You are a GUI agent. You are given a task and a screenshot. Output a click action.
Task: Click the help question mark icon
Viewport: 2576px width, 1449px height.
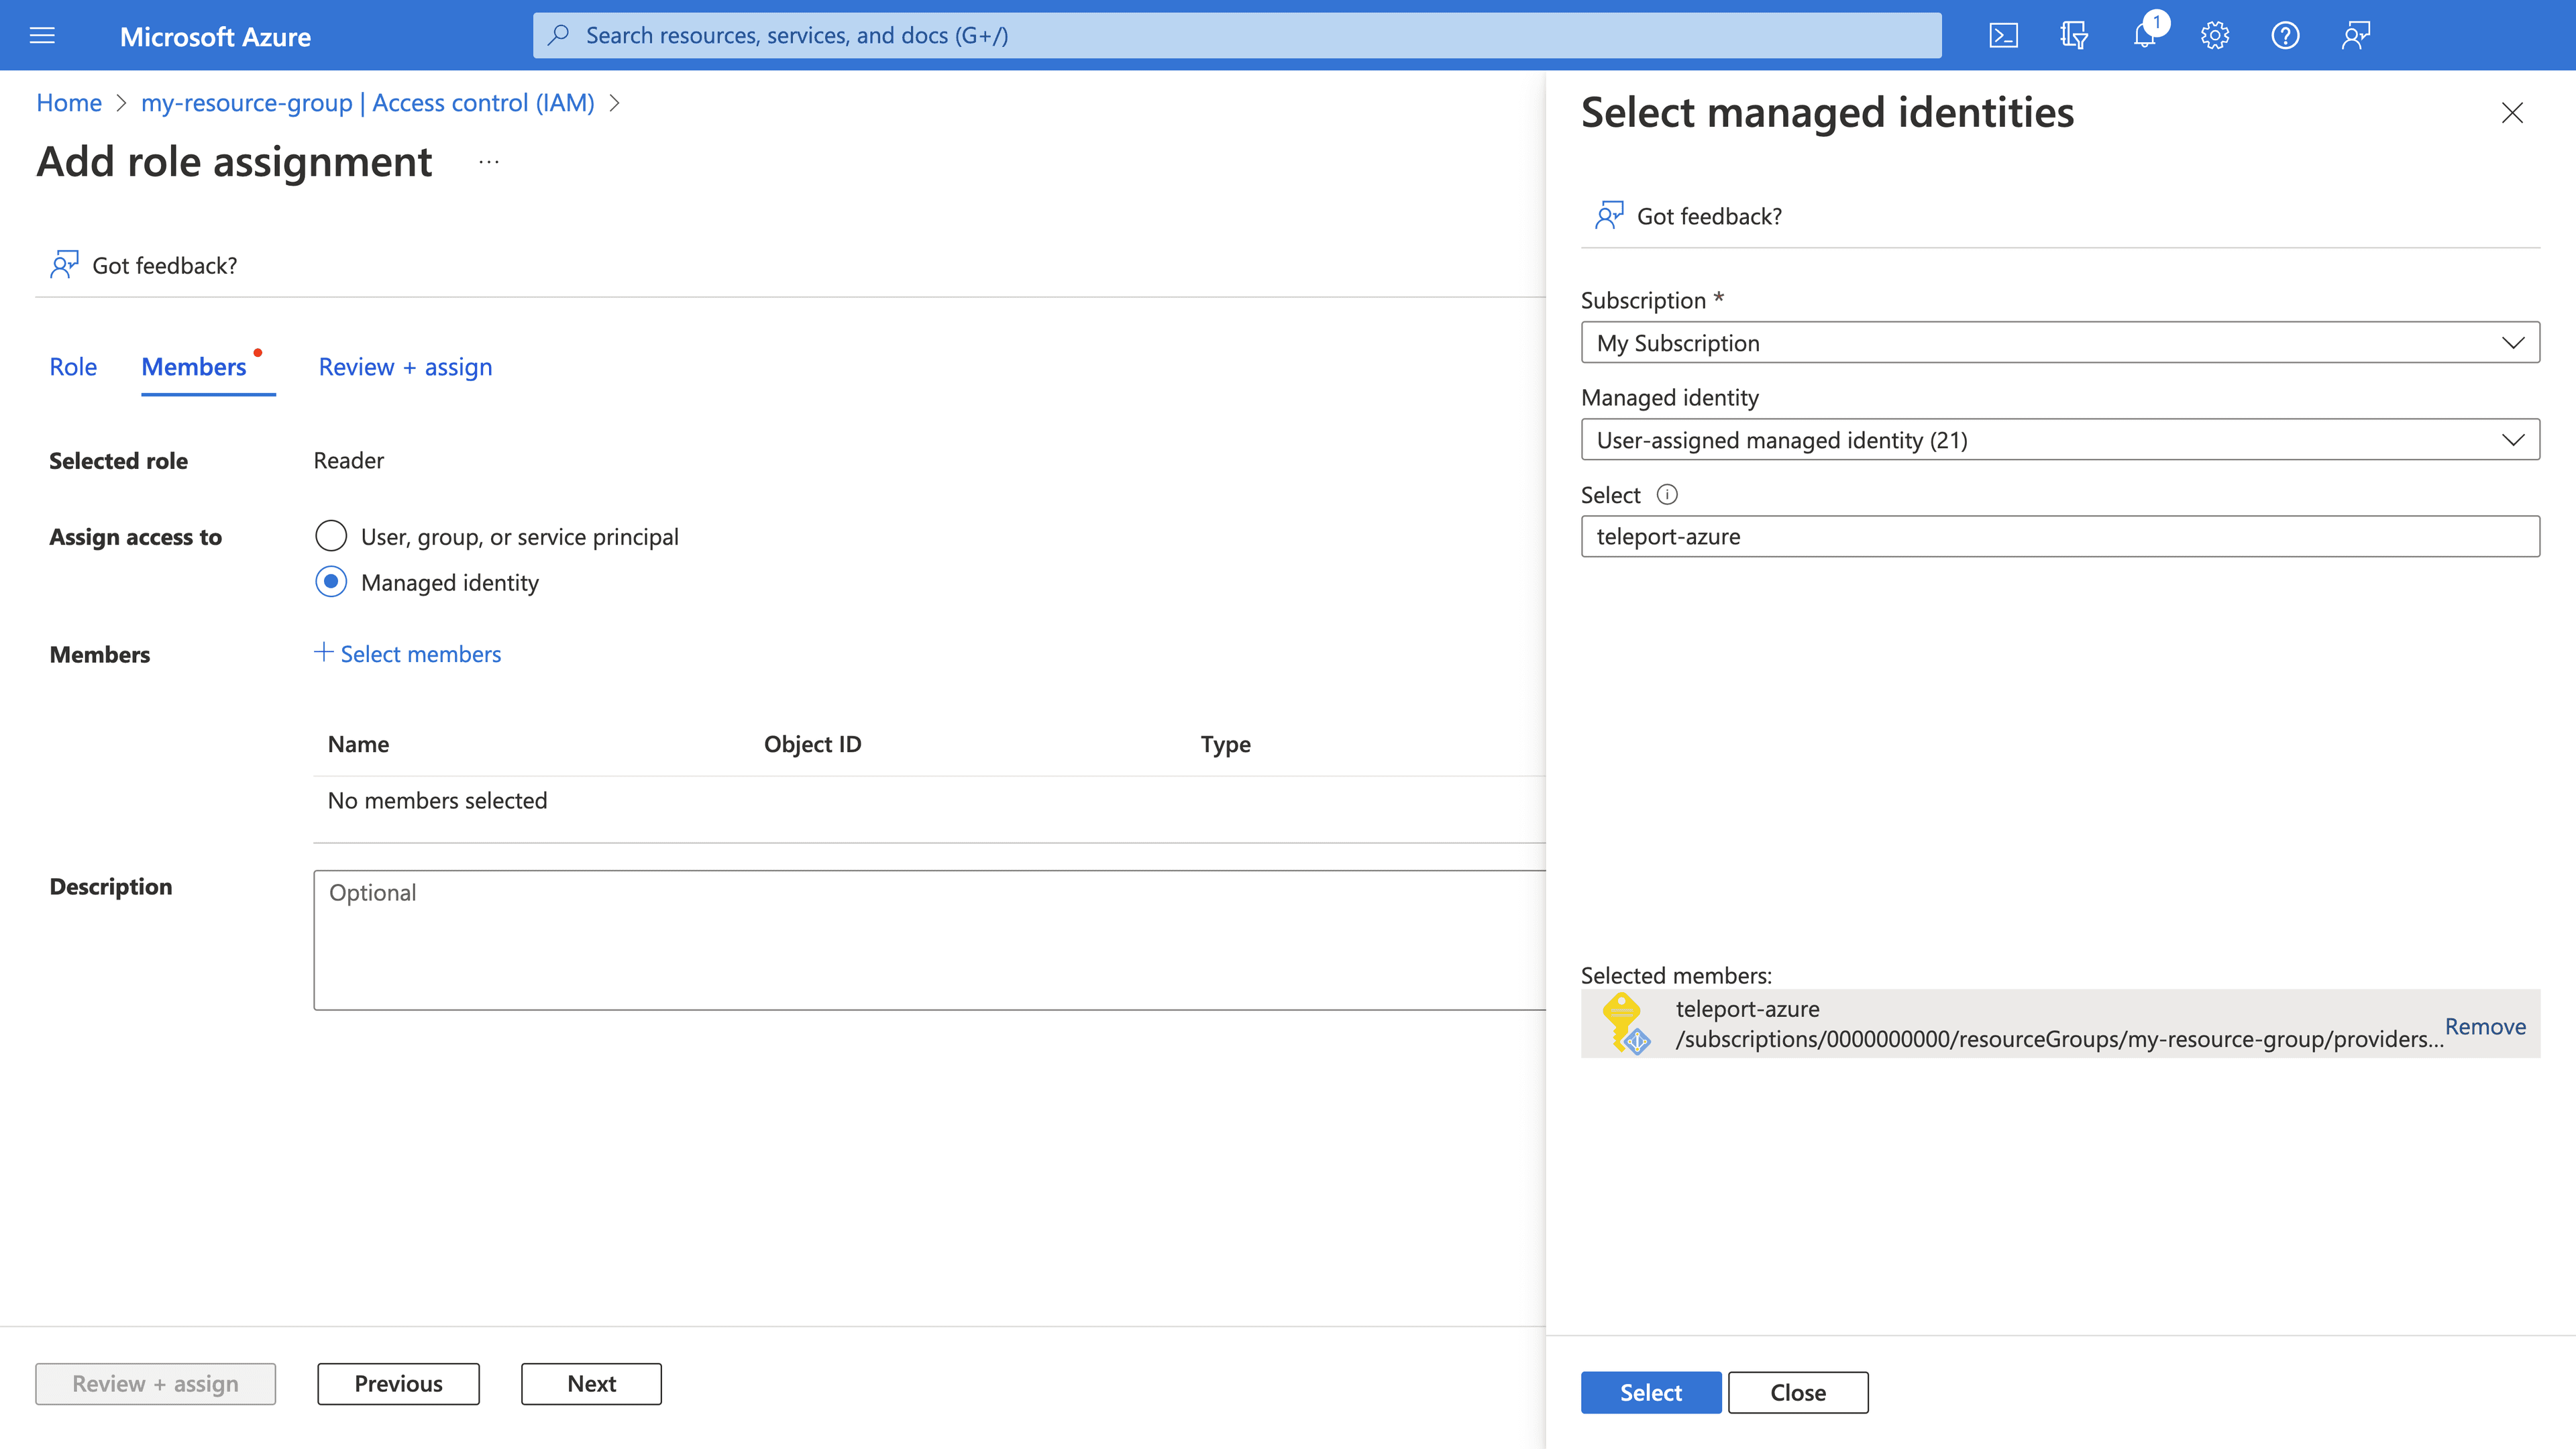(x=2286, y=34)
